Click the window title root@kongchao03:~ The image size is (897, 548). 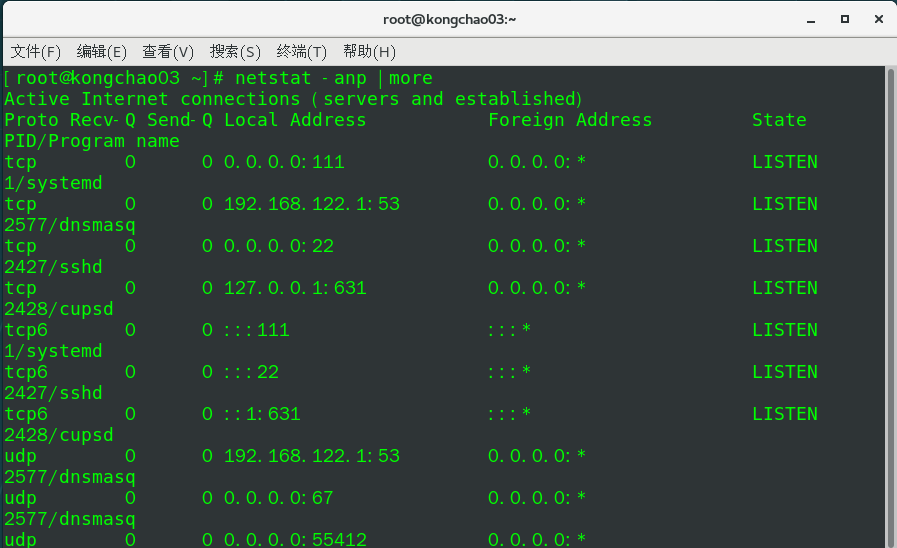click(450, 19)
